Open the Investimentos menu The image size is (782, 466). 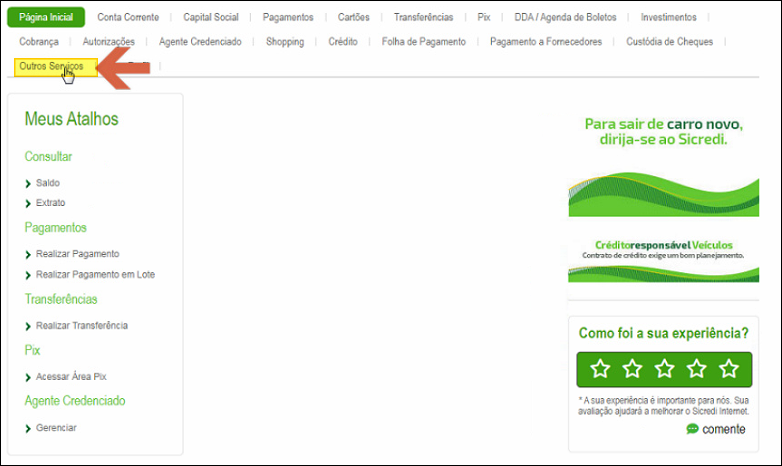669,17
